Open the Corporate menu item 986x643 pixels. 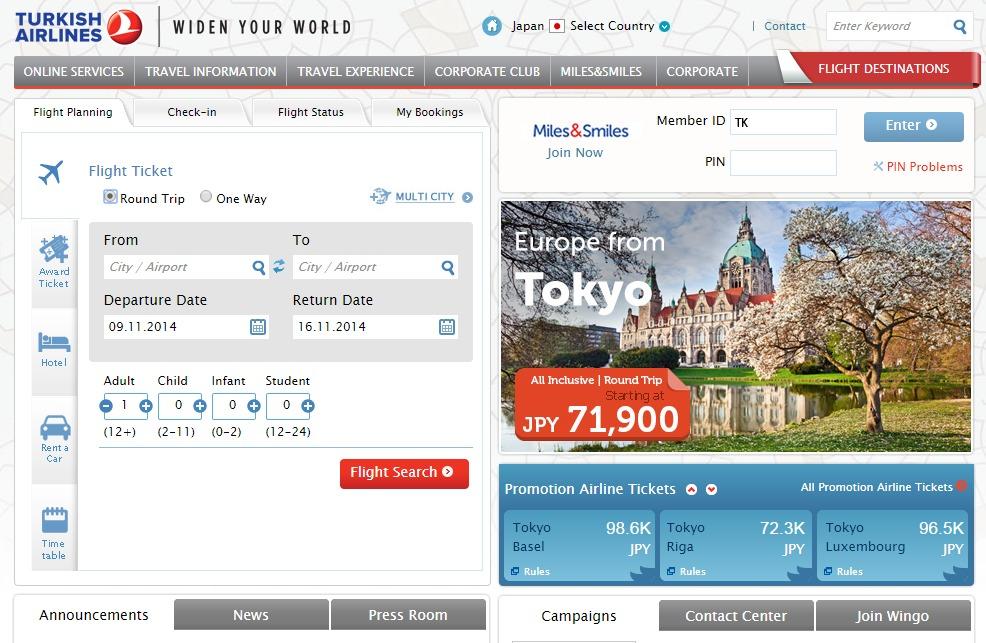(702, 72)
